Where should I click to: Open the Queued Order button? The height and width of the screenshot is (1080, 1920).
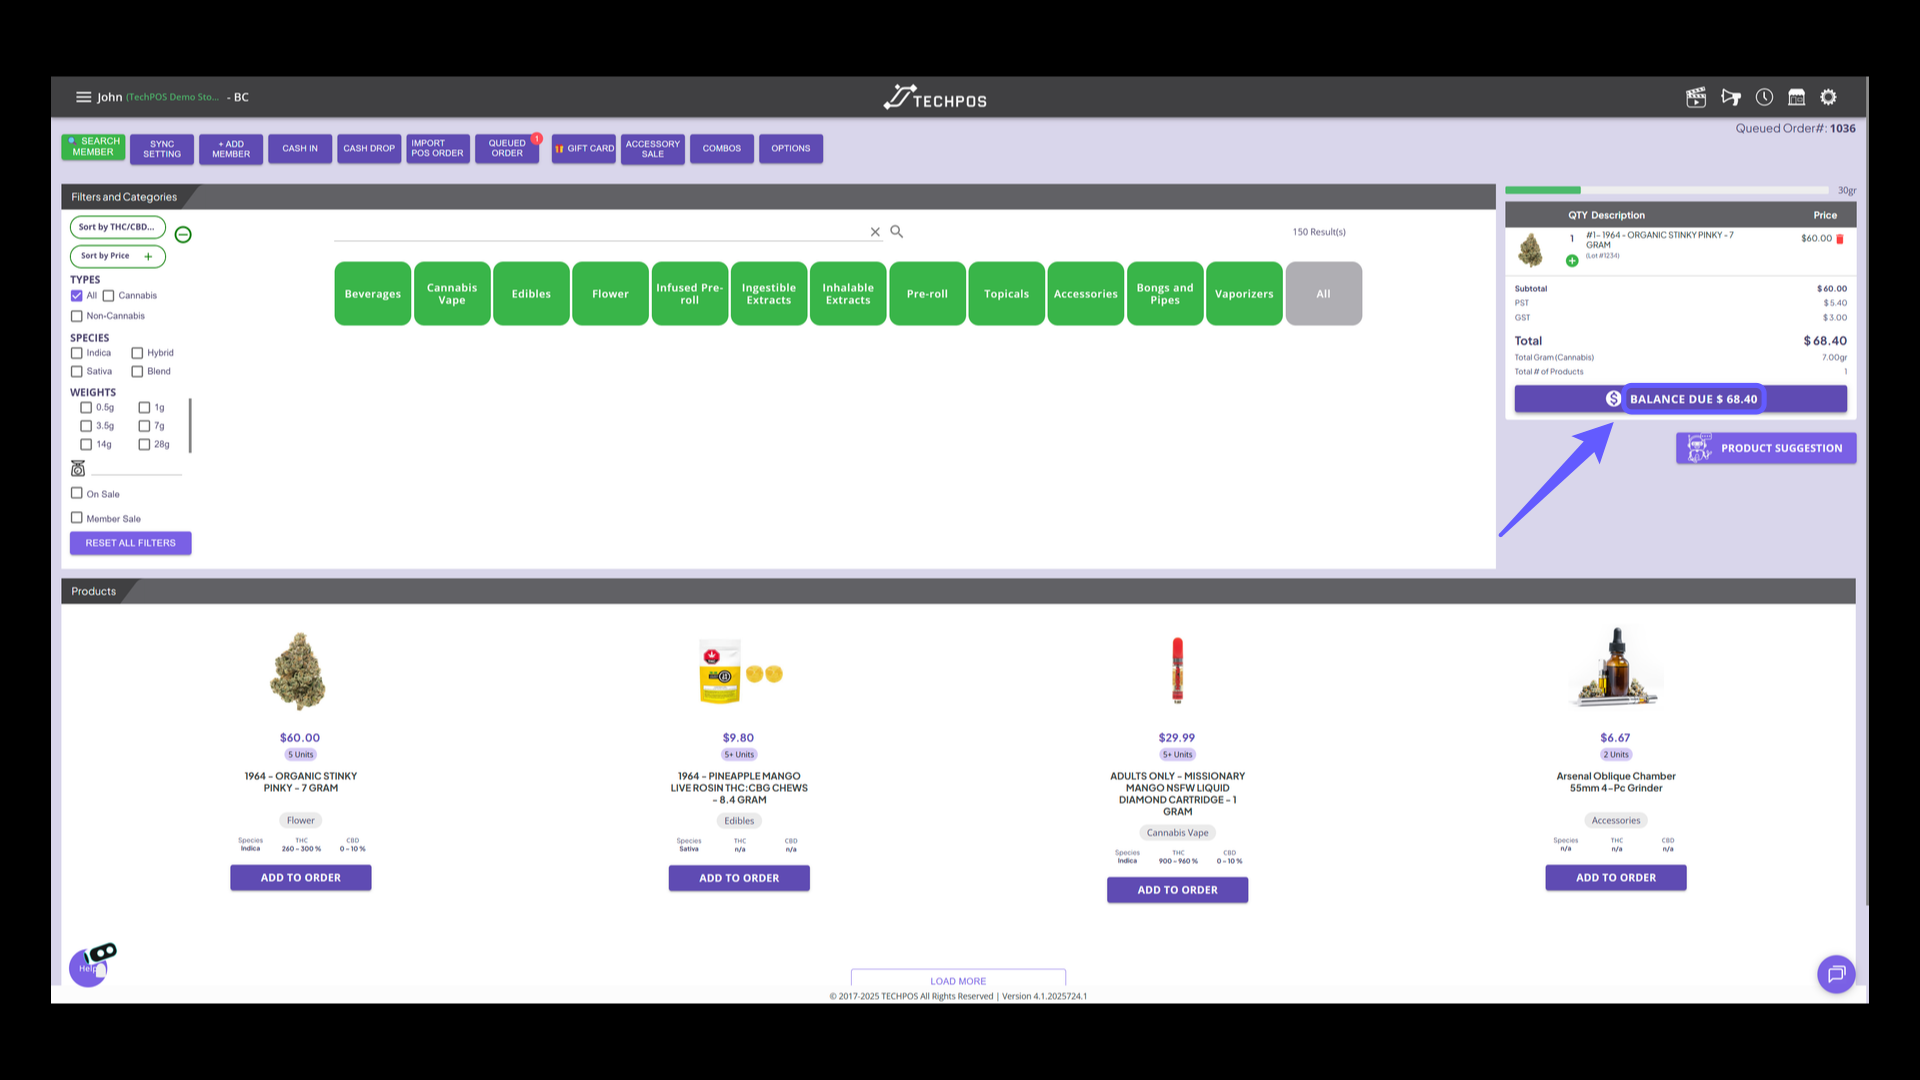click(x=507, y=149)
